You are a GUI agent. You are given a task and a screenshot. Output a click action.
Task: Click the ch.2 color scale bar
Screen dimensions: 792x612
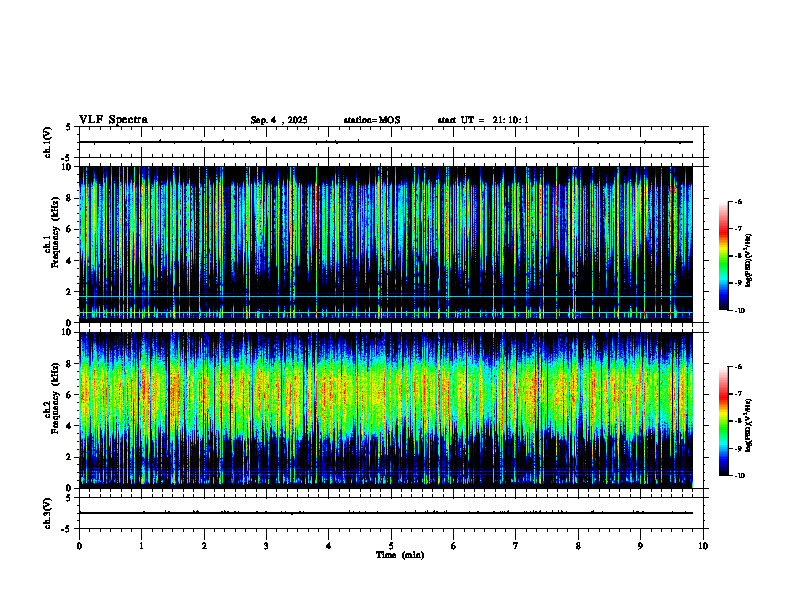723,421
